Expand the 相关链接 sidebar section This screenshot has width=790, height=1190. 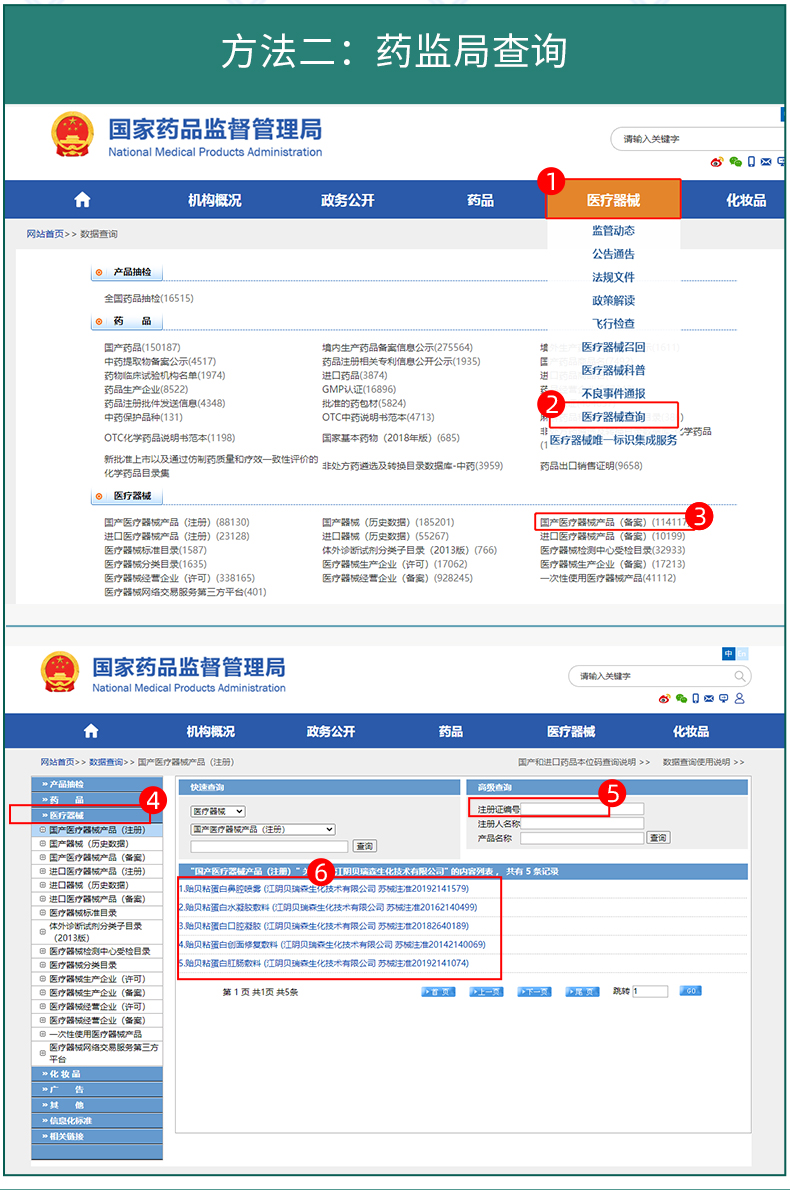[97, 1136]
